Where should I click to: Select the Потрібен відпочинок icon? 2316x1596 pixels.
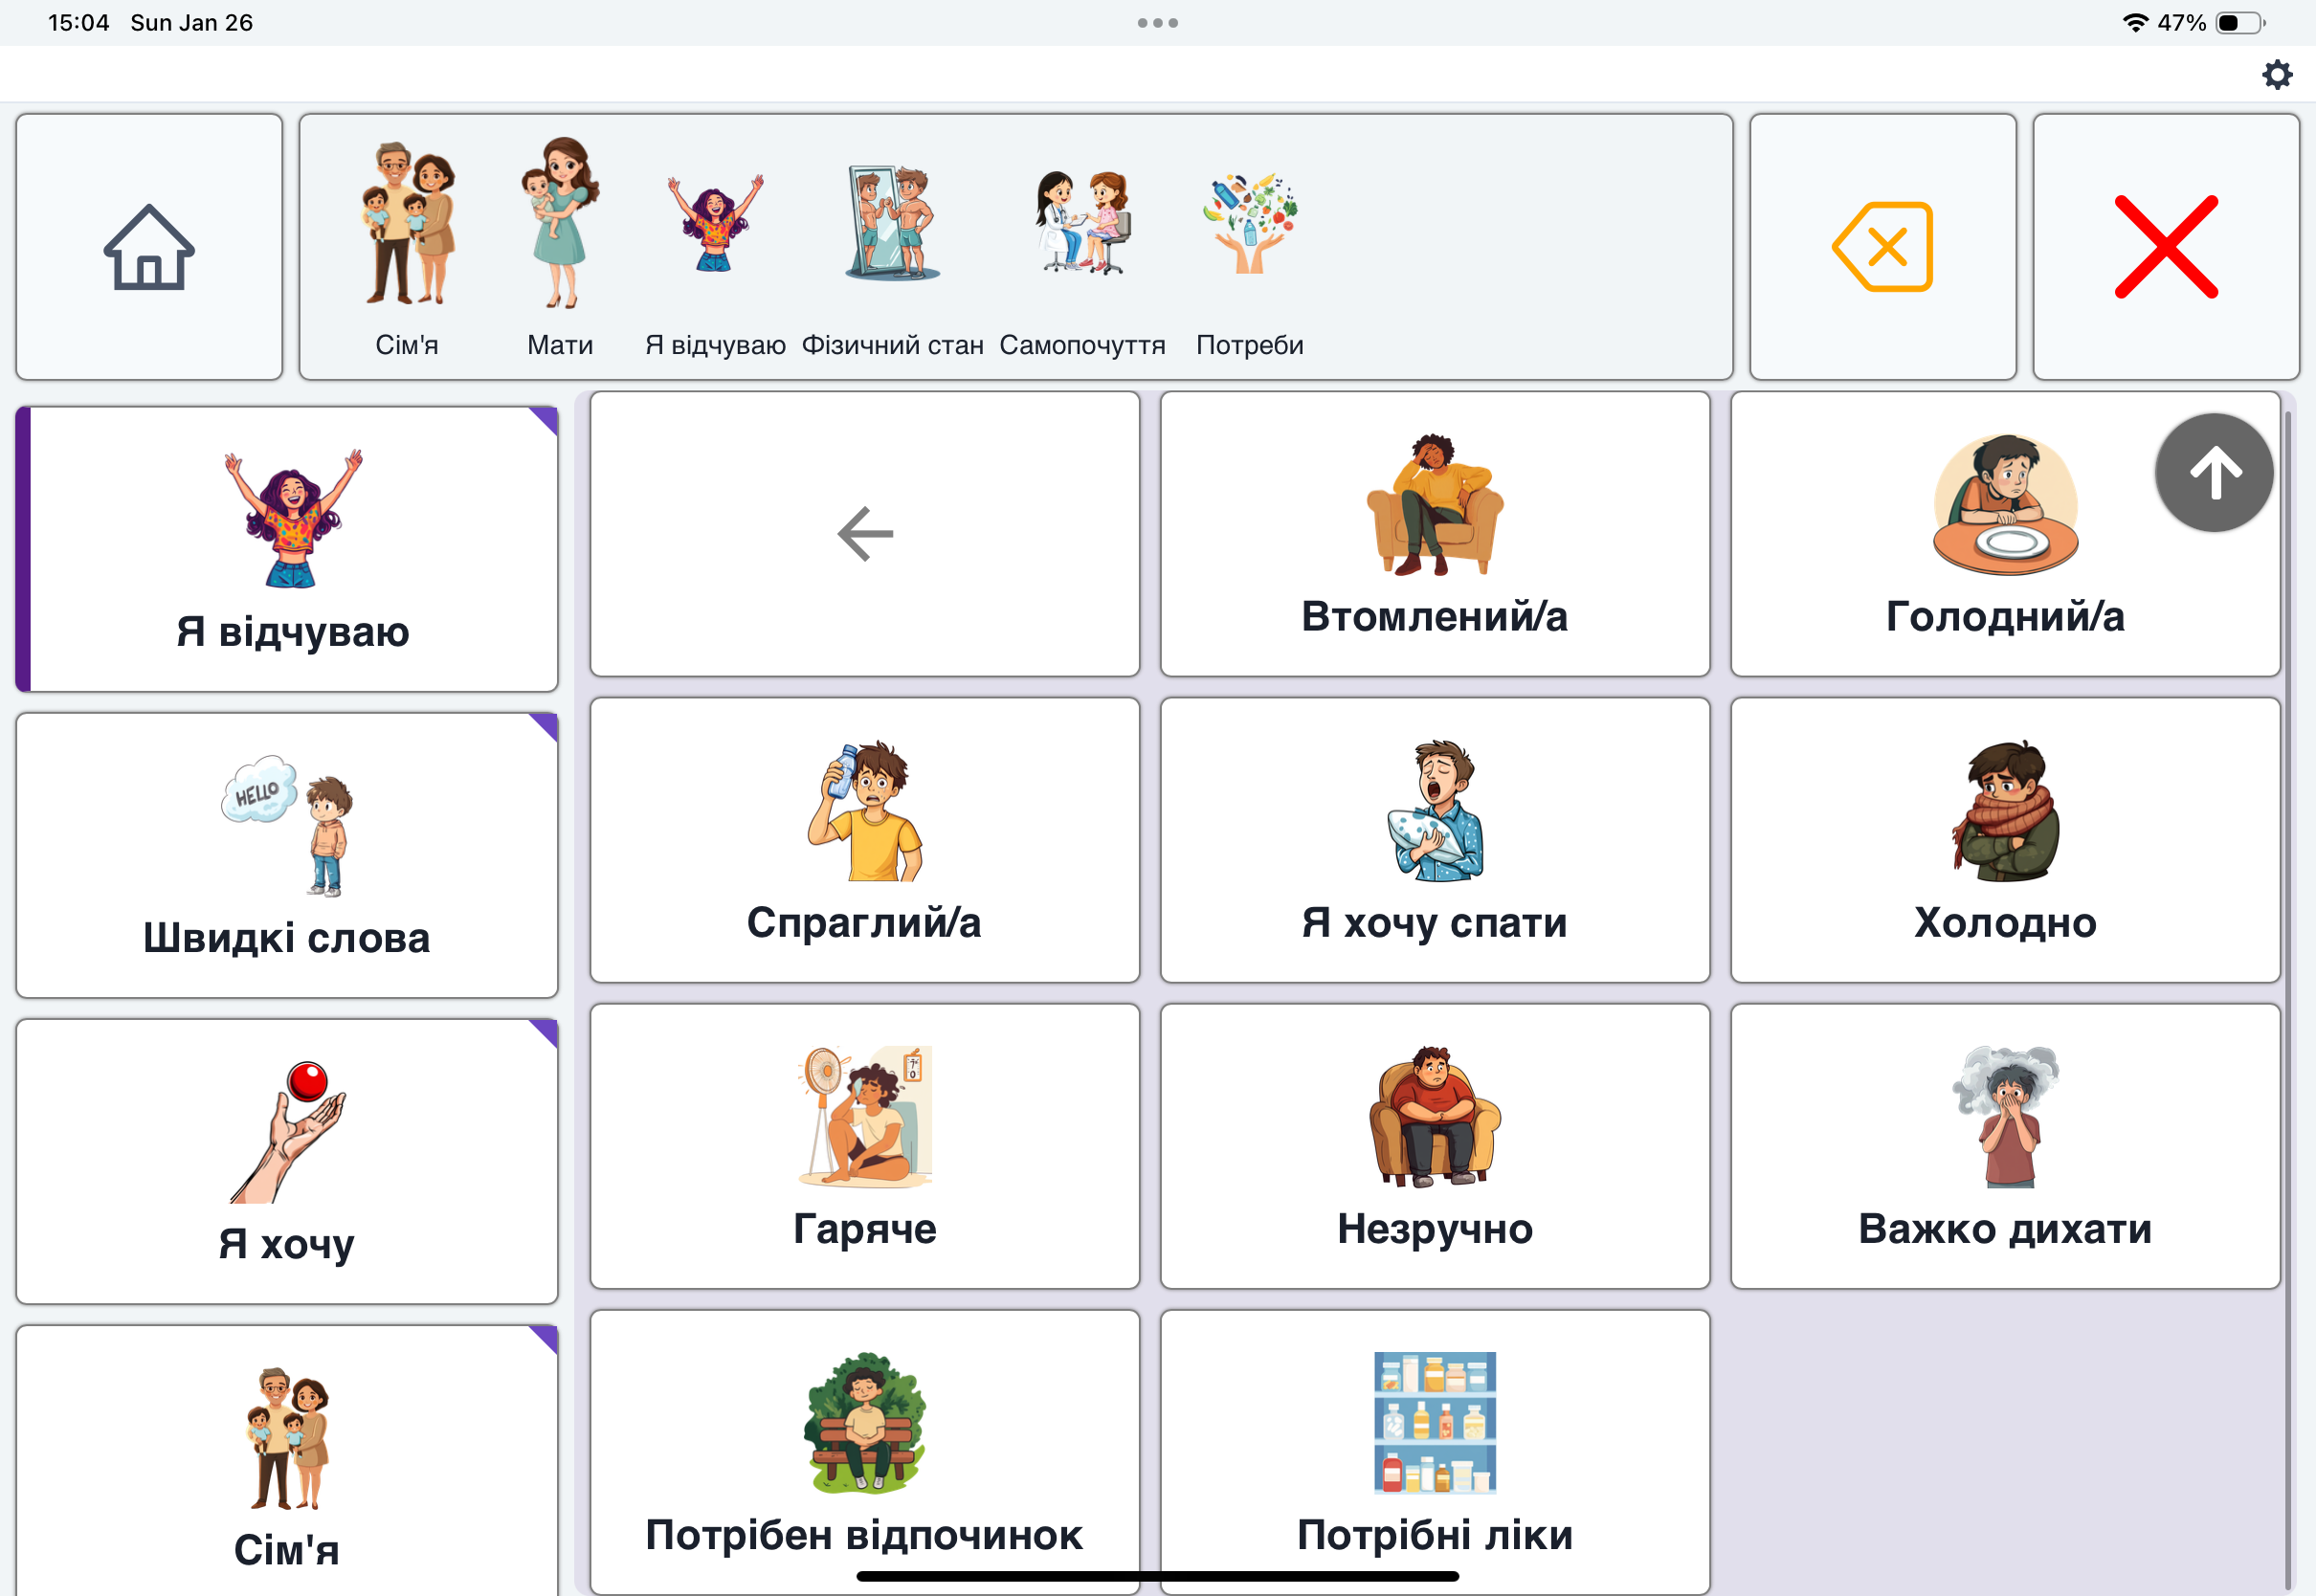[x=862, y=1443]
